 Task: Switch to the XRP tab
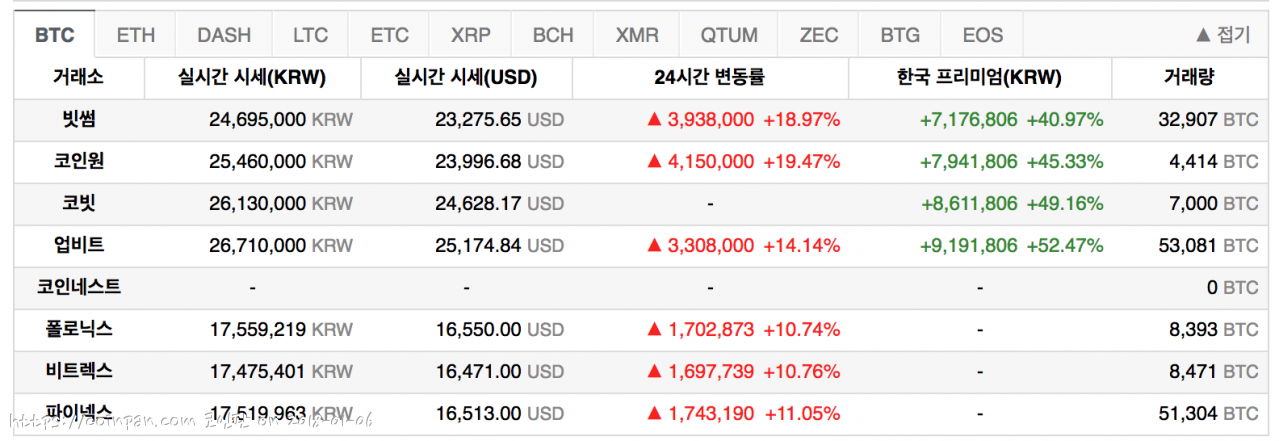click(x=470, y=35)
